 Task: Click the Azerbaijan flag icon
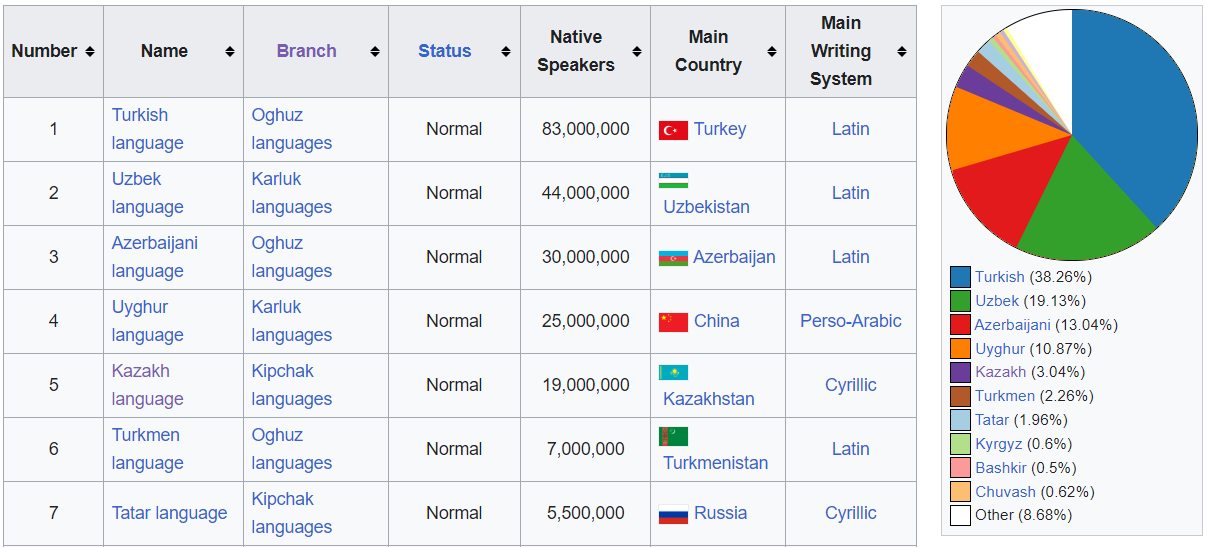click(673, 258)
